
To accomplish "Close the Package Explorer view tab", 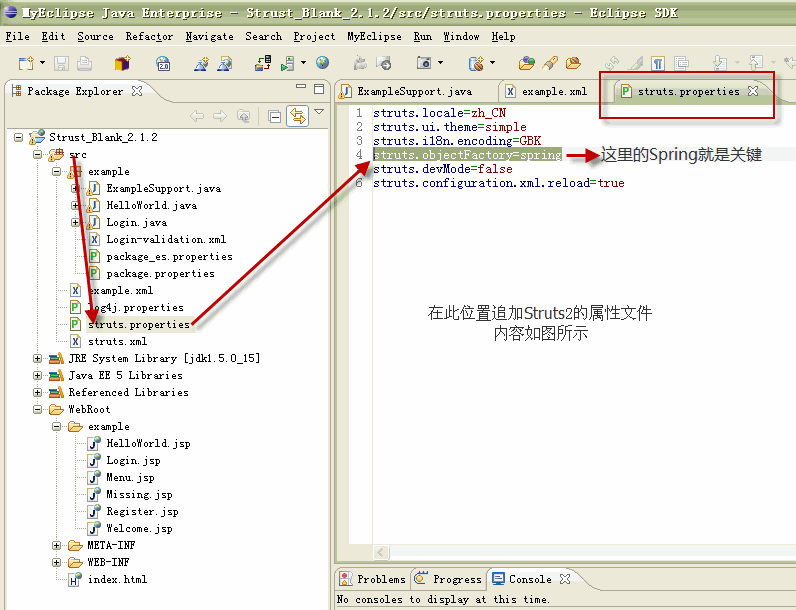I will 137,91.
